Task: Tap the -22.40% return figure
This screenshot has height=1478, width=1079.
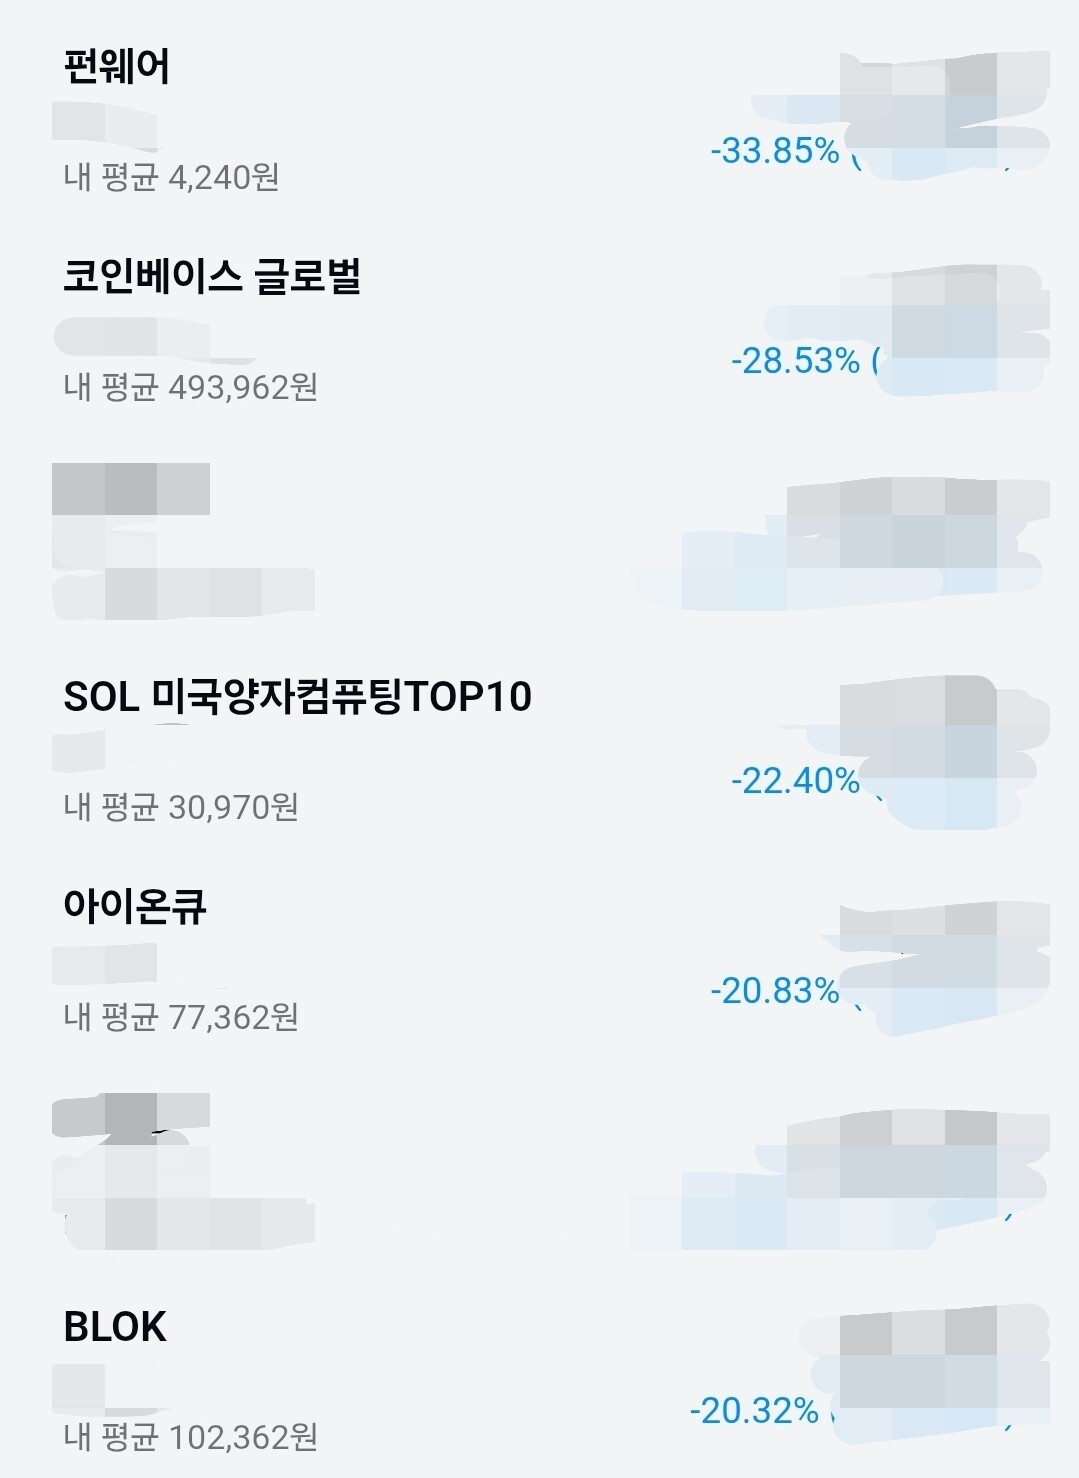Action: (x=796, y=781)
